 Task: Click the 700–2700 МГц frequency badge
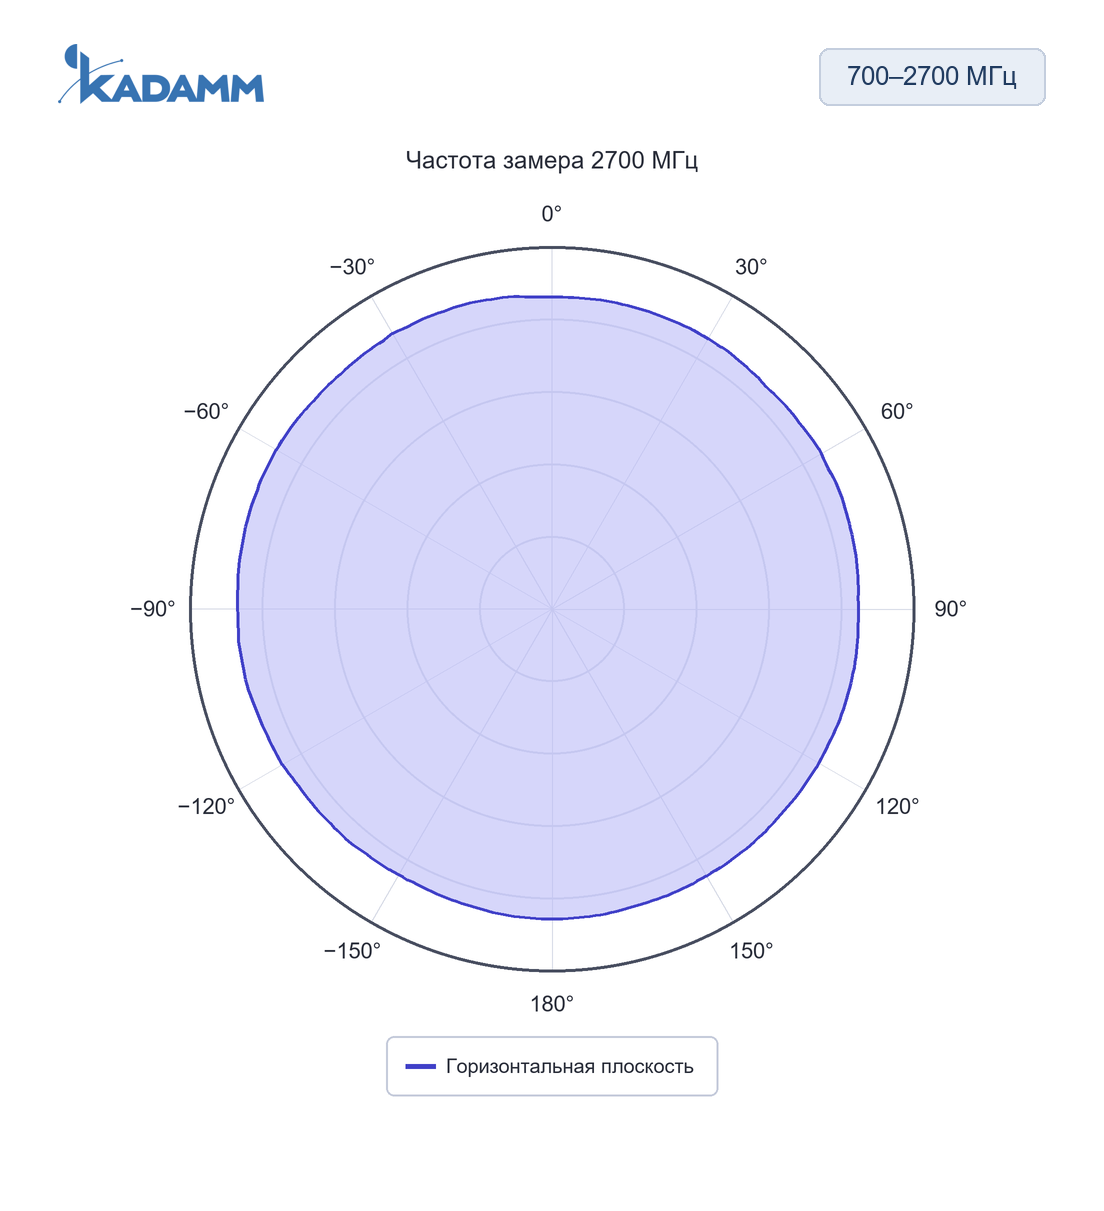[932, 77]
